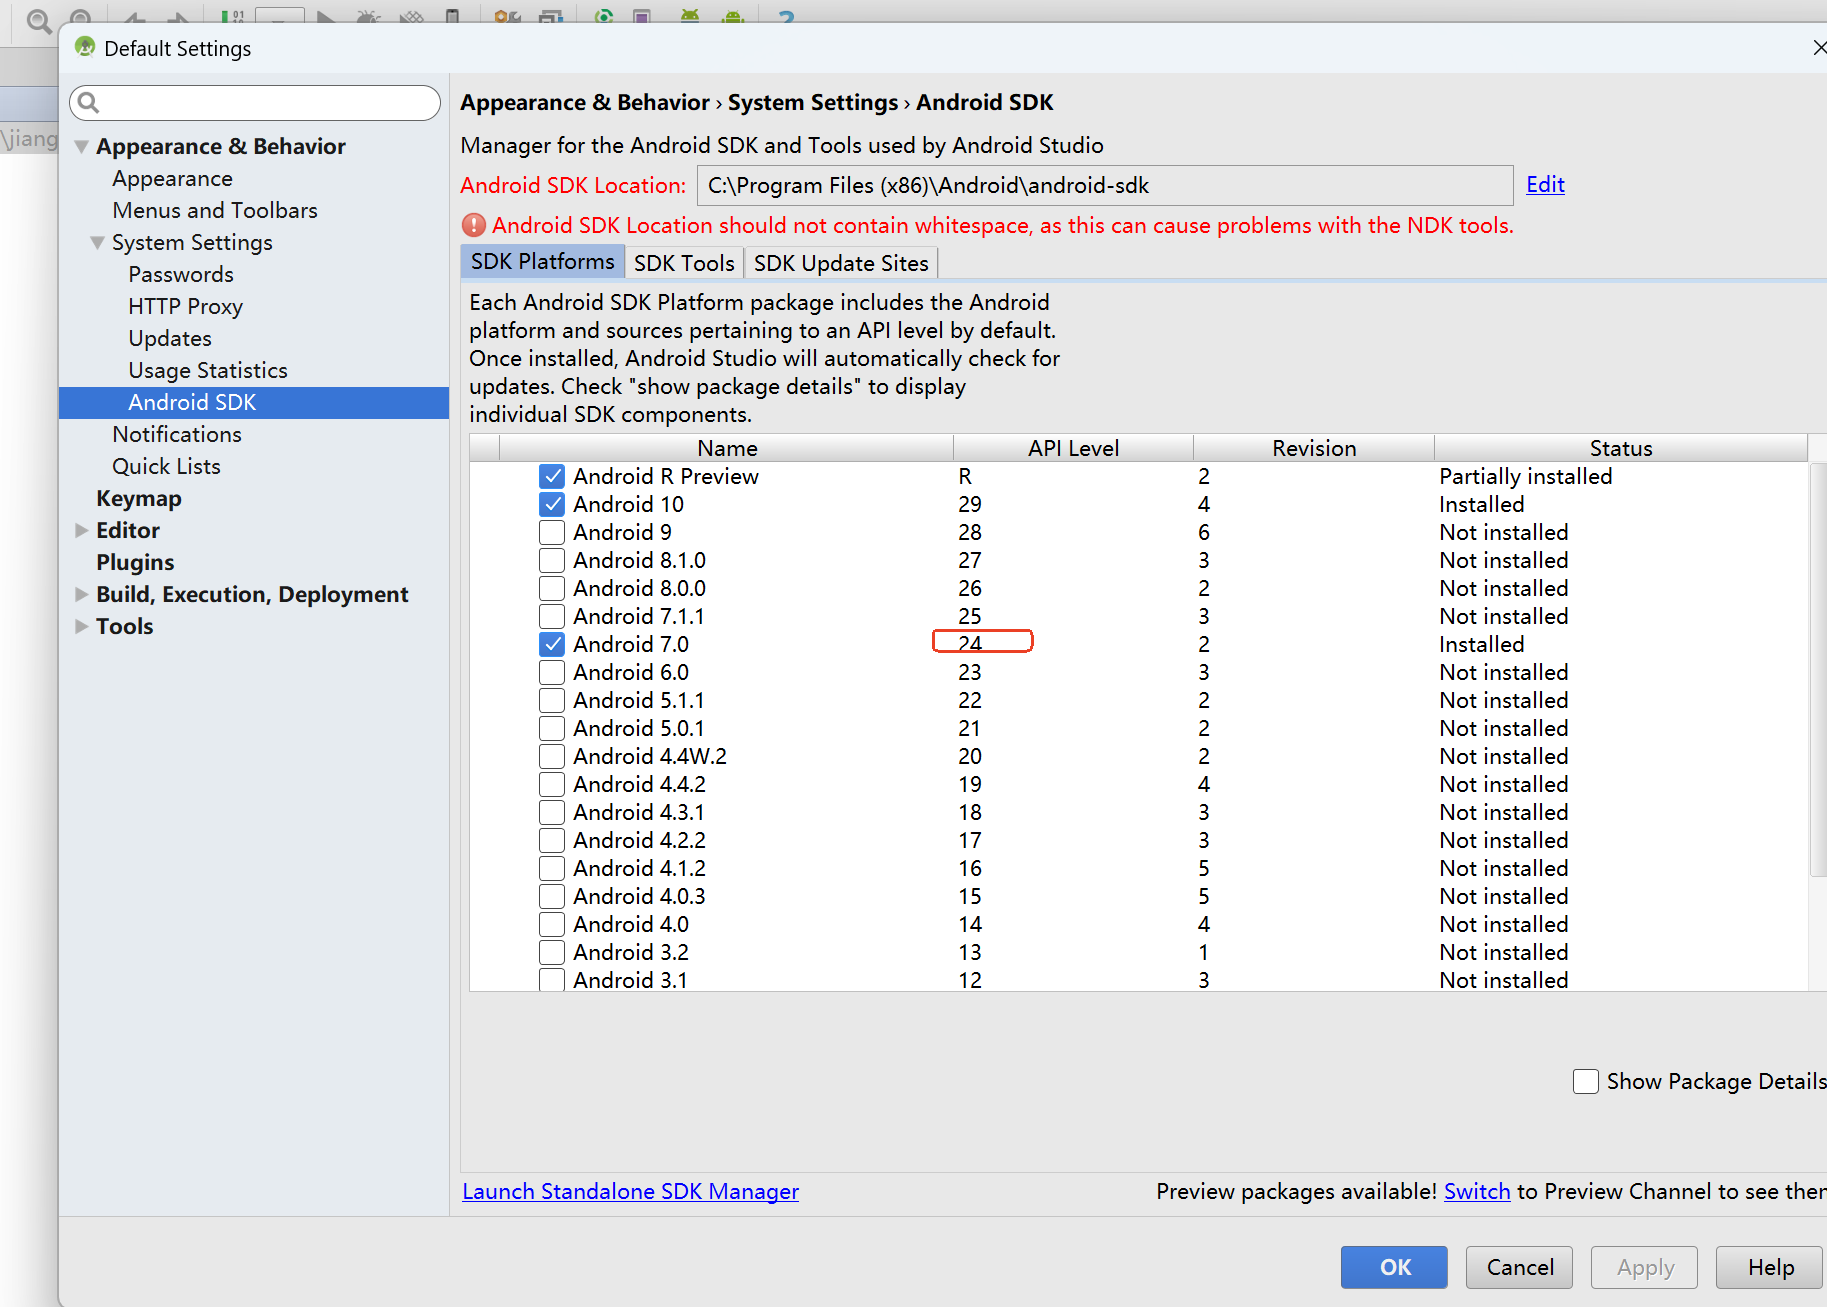Select Menus and Toolbars in the tree
Viewport: 1827px width, 1307px height.
tap(215, 211)
